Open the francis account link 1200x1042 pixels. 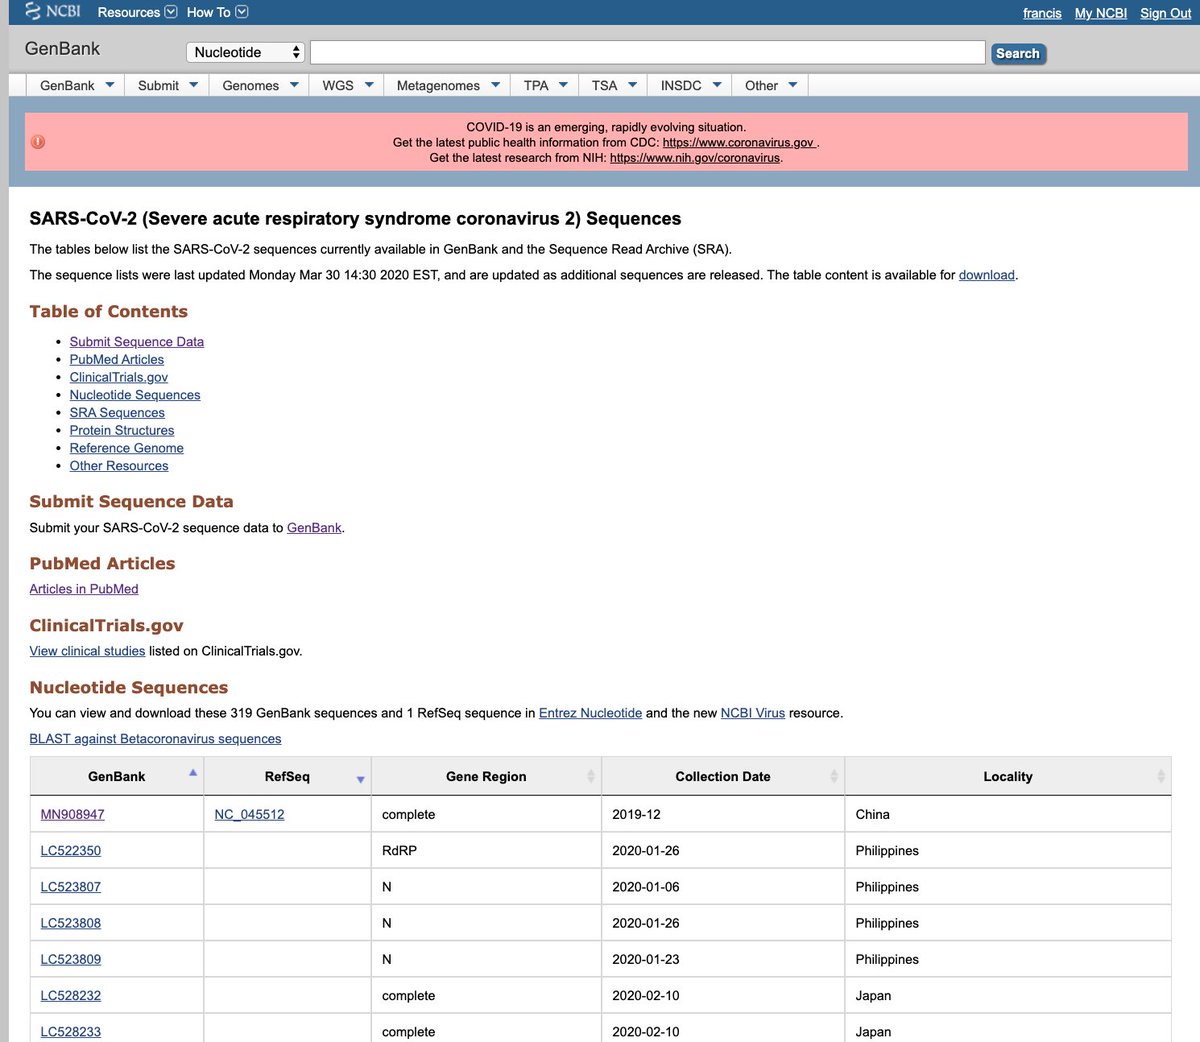pos(1042,13)
